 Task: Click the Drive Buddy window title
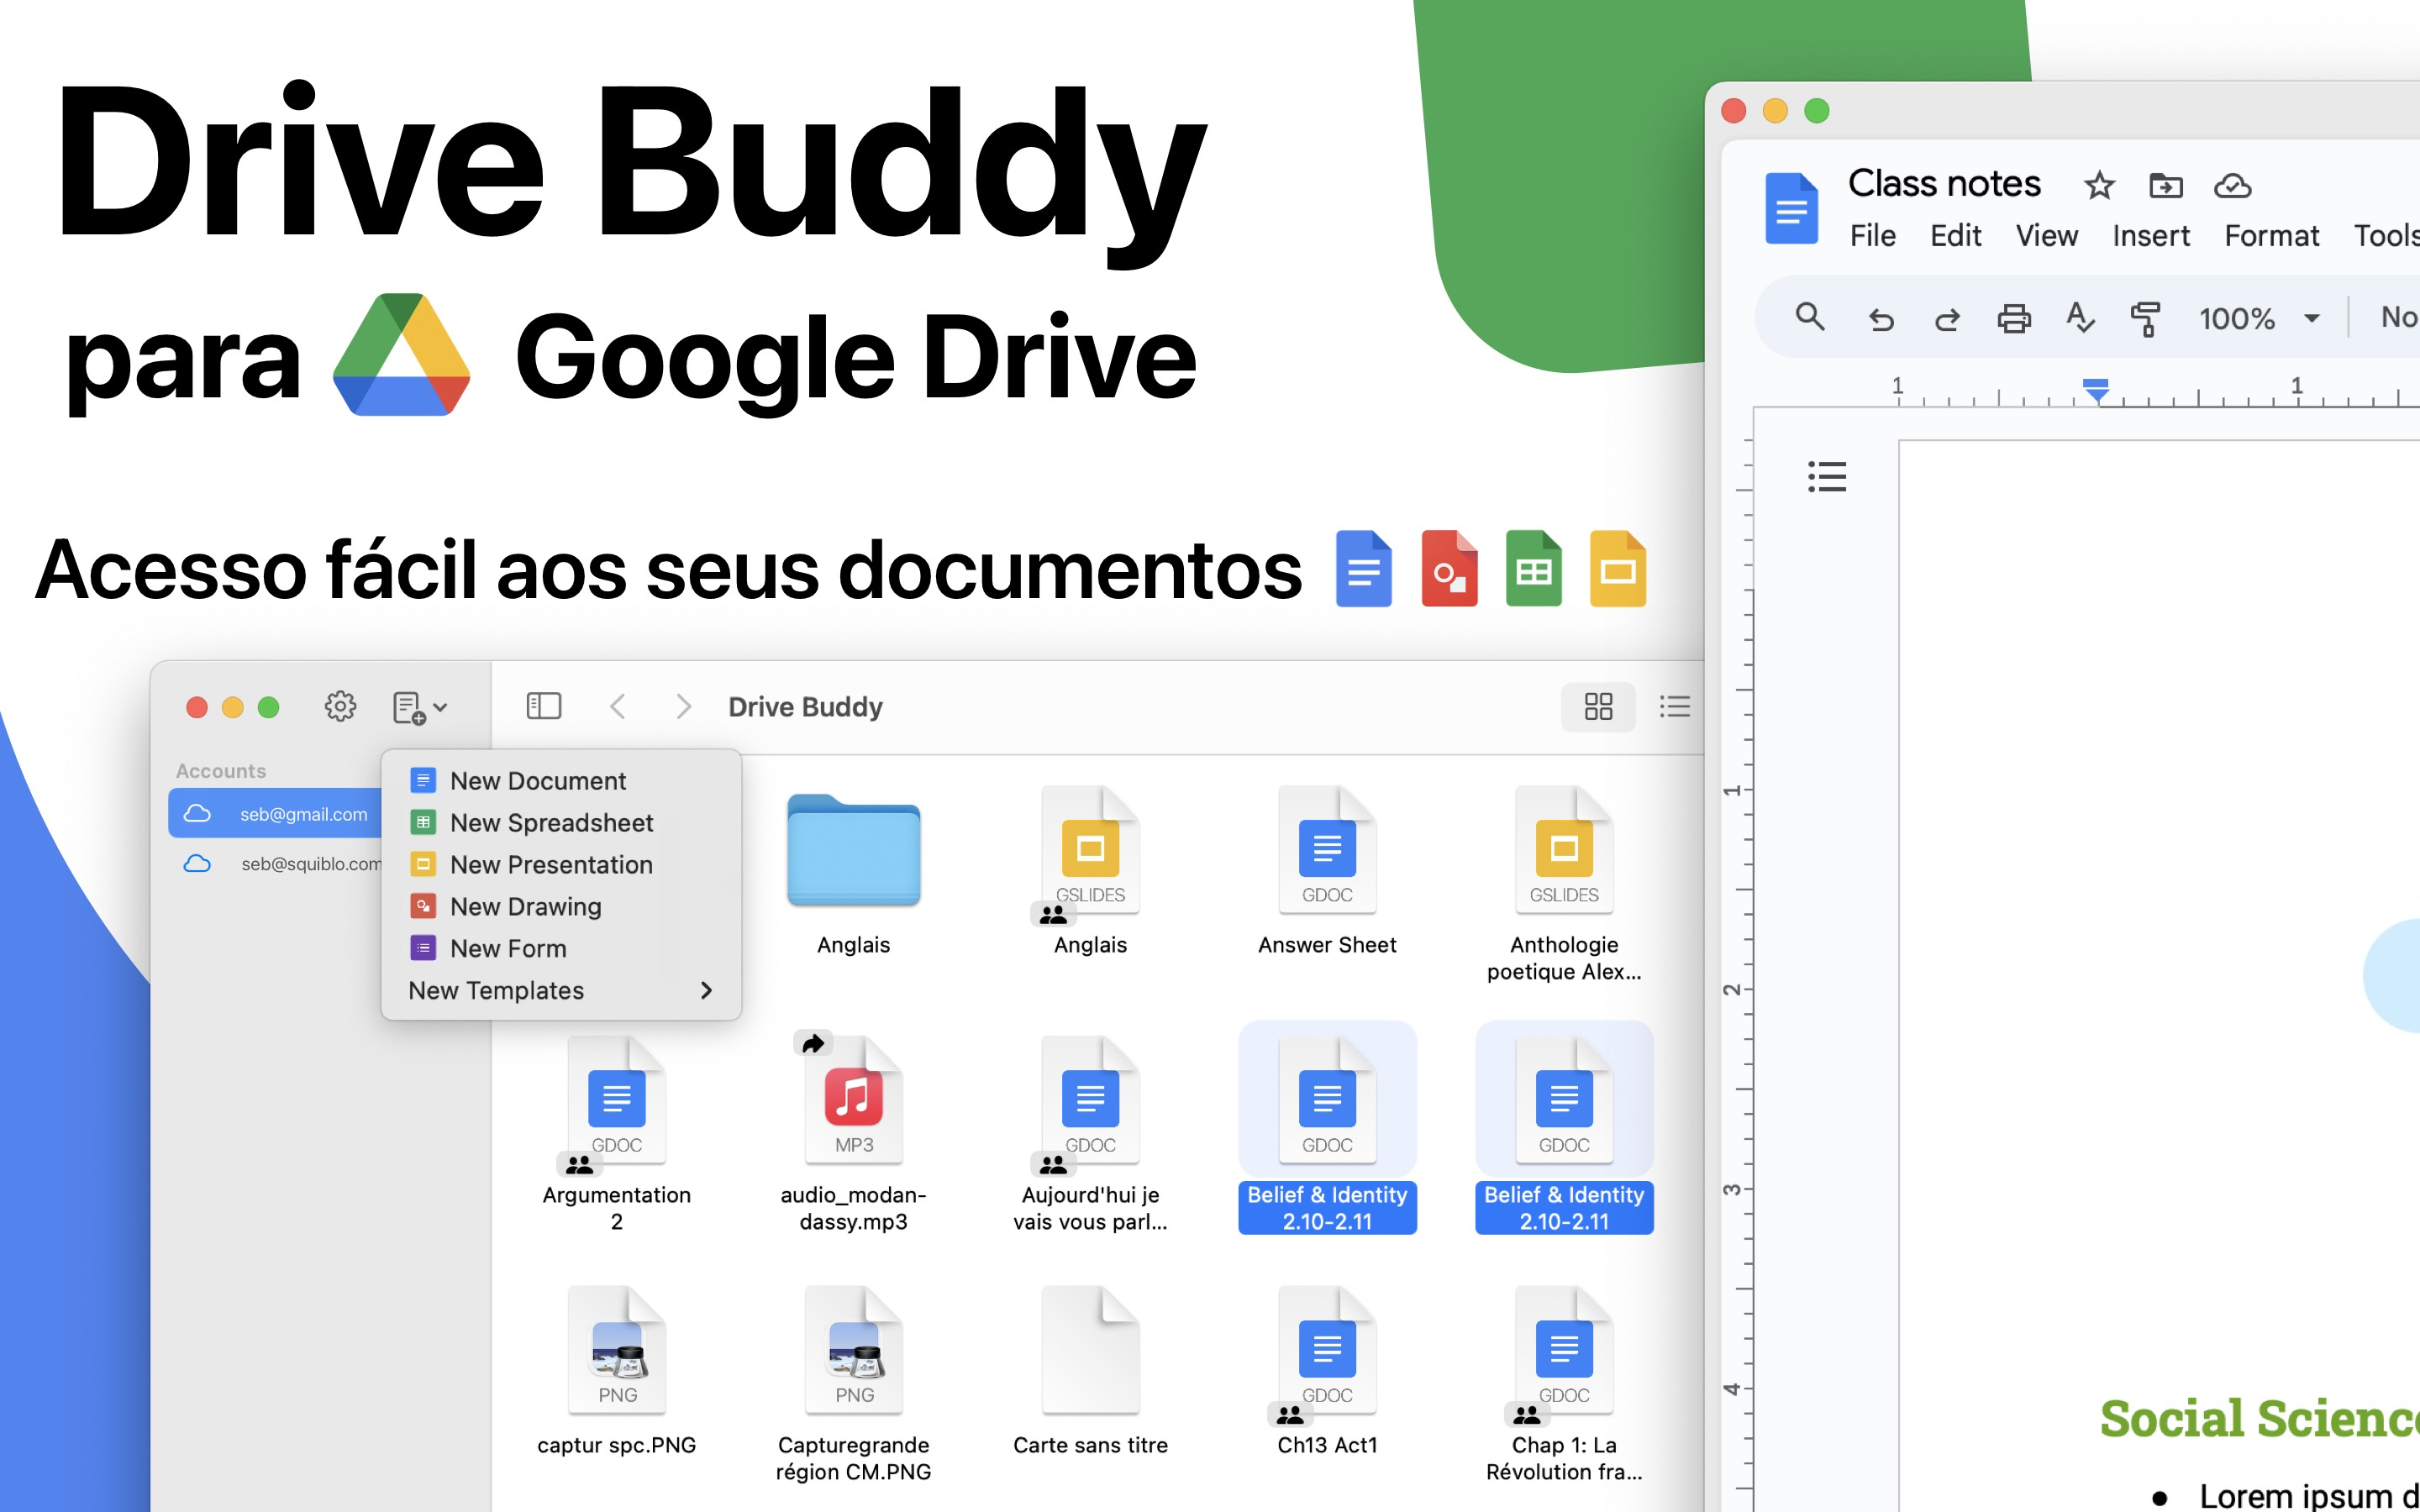(805, 707)
